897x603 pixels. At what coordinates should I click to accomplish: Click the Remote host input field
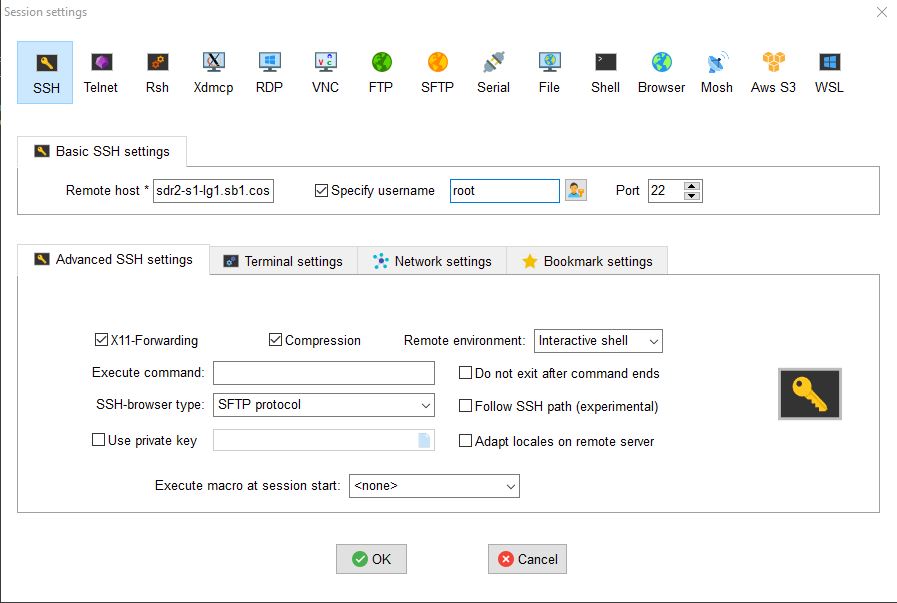click(x=213, y=191)
